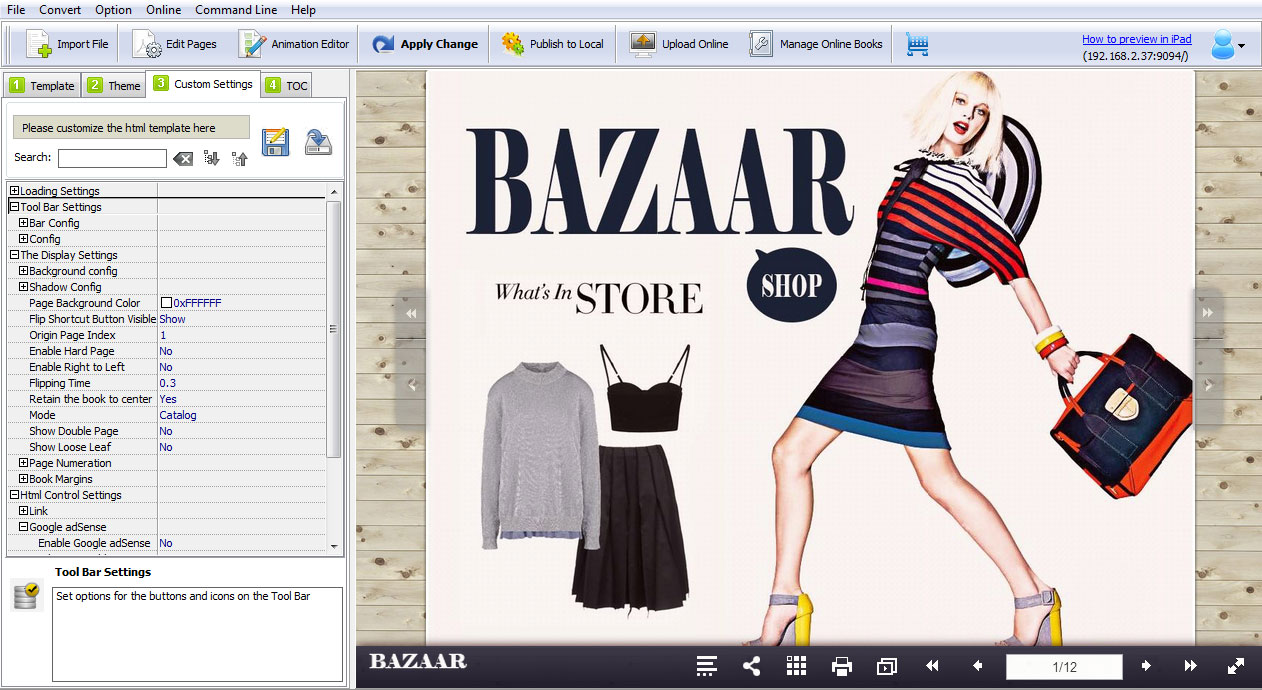Open the File menu
This screenshot has height=690, width=1262.
(16, 10)
